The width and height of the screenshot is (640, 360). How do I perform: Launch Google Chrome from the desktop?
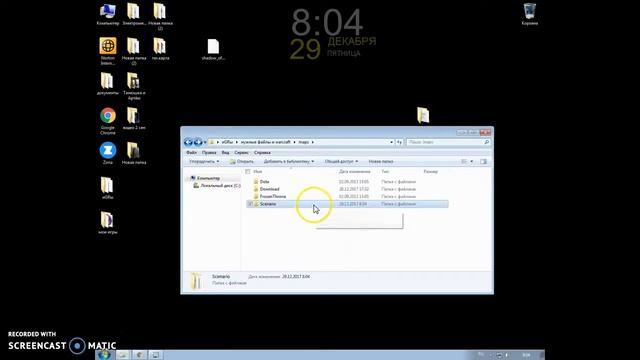tap(108, 121)
